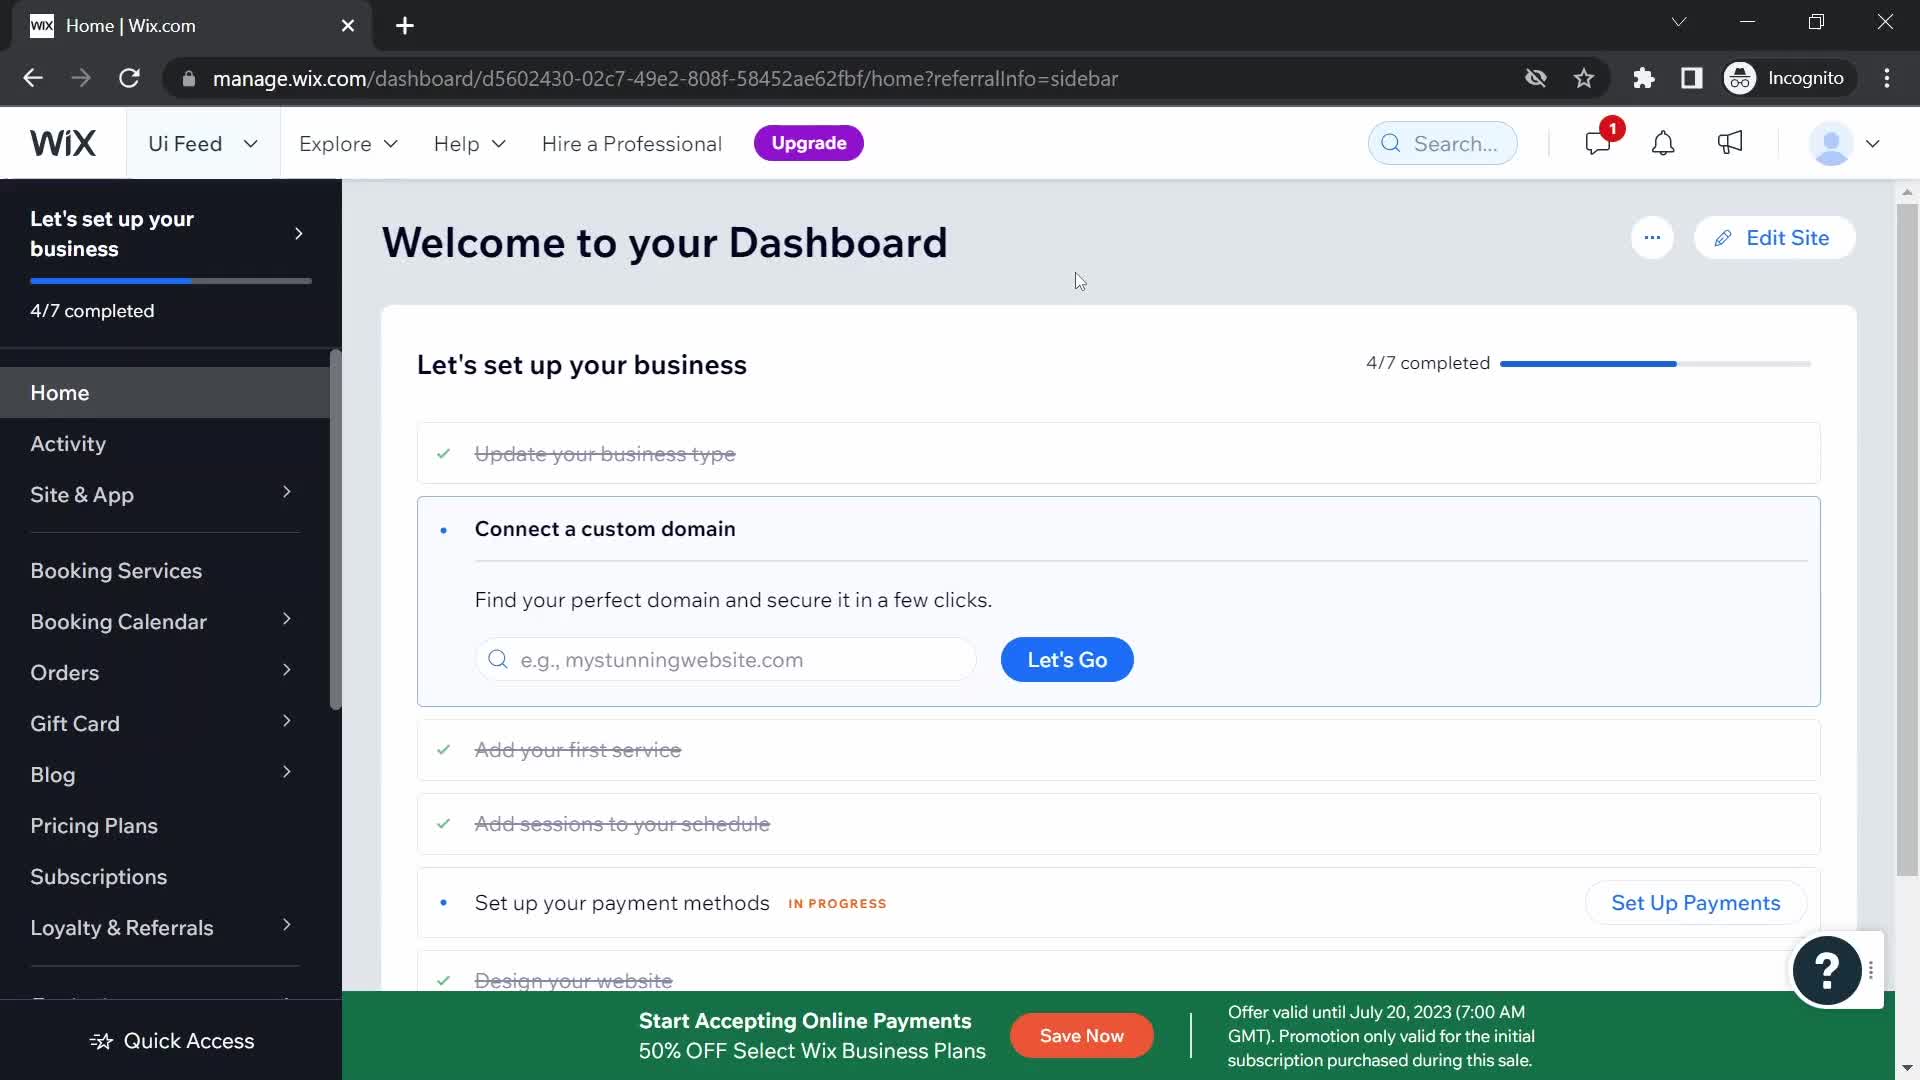This screenshot has height=1080, width=1920.
Task: Click the Update your business type step
Action: (x=1118, y=454)
